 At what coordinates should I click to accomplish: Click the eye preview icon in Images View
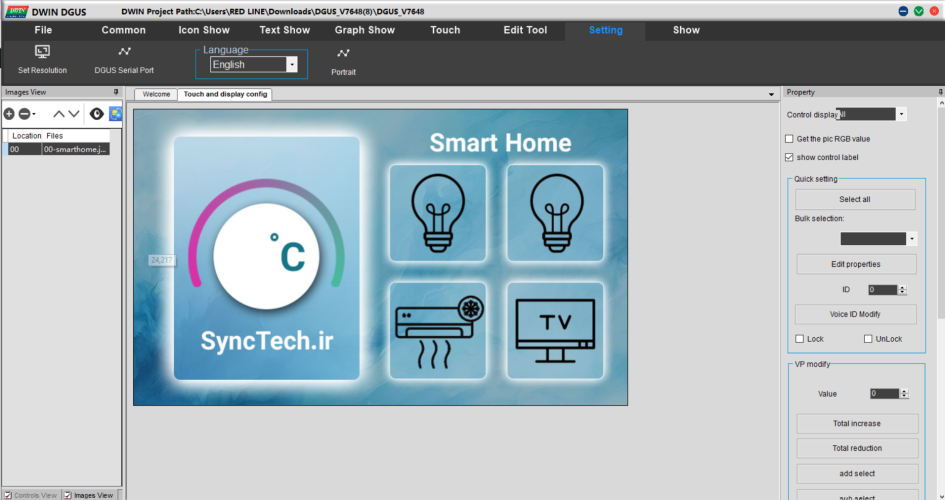[x=97, y=114]
